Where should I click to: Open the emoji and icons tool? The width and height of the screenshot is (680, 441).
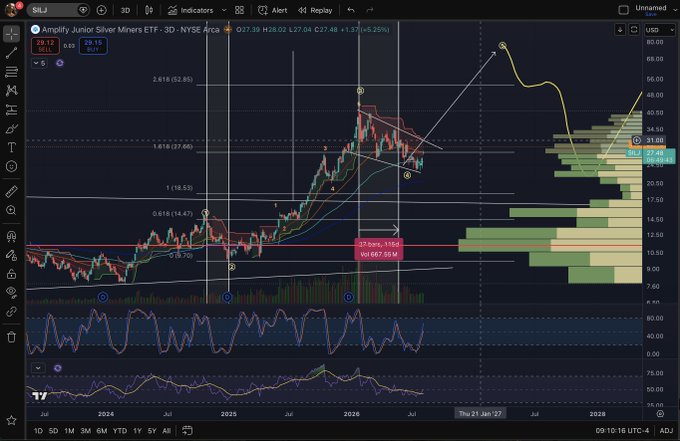(x=12, y=167)
